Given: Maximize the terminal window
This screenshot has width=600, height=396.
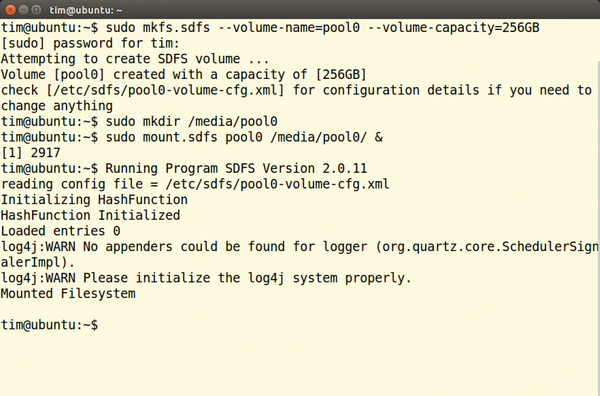Looking at the screenshot, I should [x=36, y=10].
